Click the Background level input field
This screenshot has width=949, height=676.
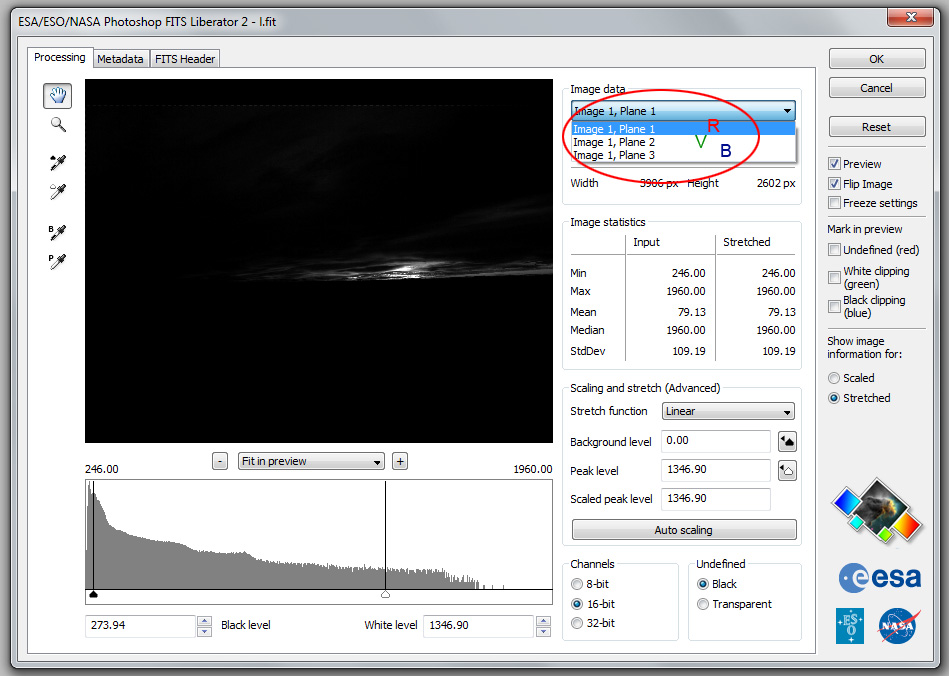click(x=715, y=441)
